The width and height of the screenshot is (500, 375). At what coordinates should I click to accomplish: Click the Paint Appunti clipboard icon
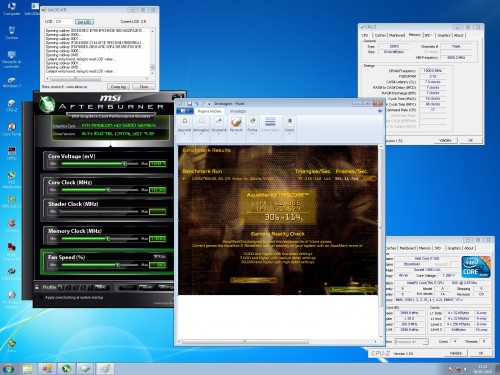point(184,121)
